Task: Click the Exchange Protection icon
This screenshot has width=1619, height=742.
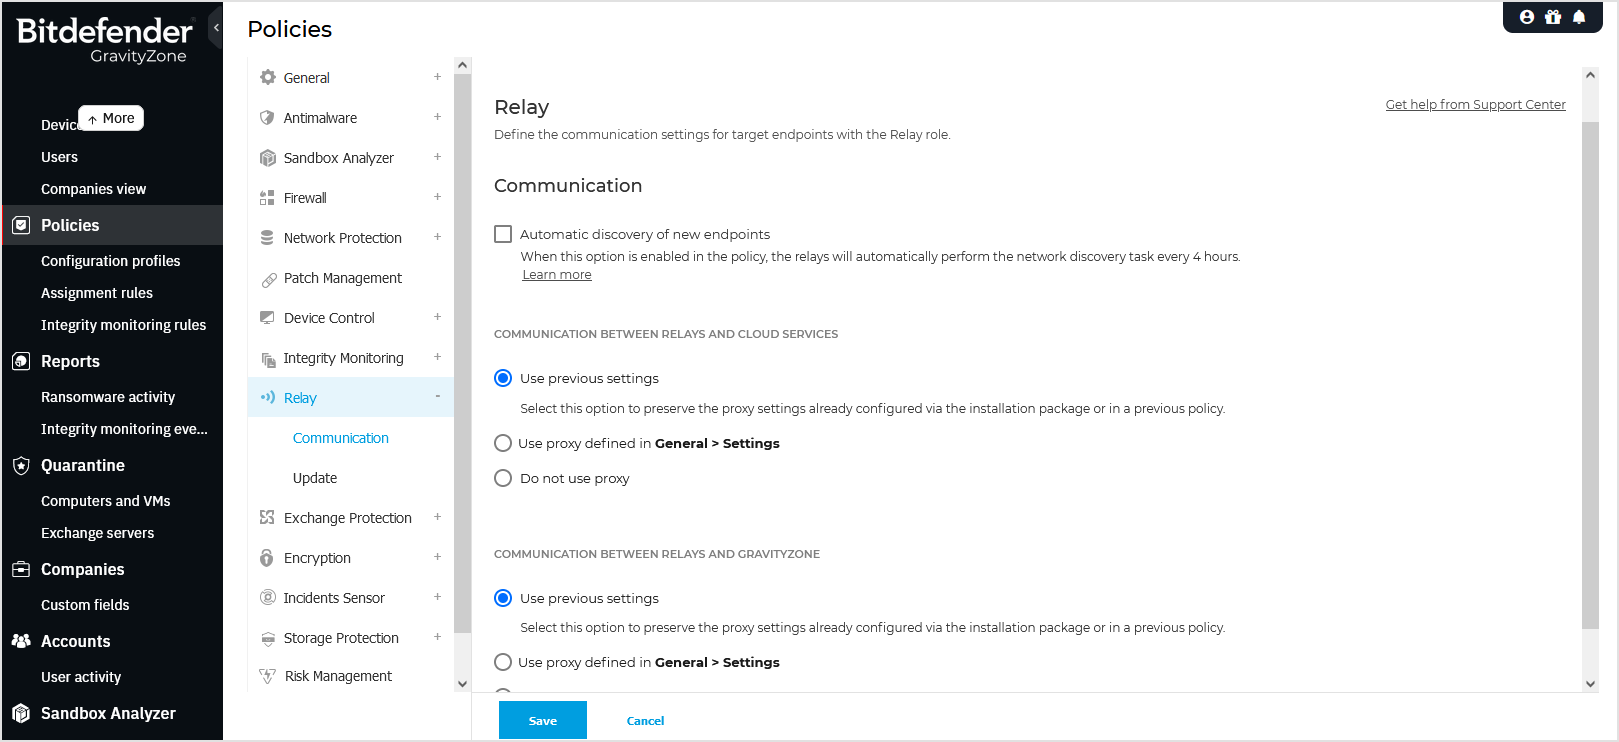Action: tap(267, 517)
